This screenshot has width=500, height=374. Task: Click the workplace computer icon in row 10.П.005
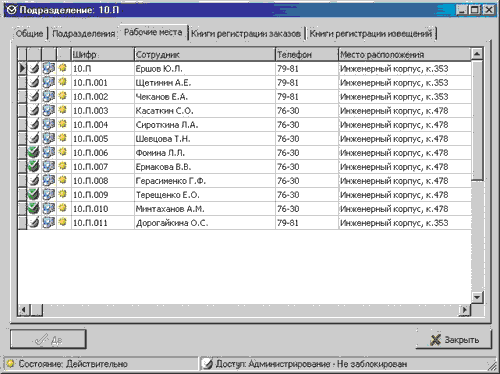[49, 138]
